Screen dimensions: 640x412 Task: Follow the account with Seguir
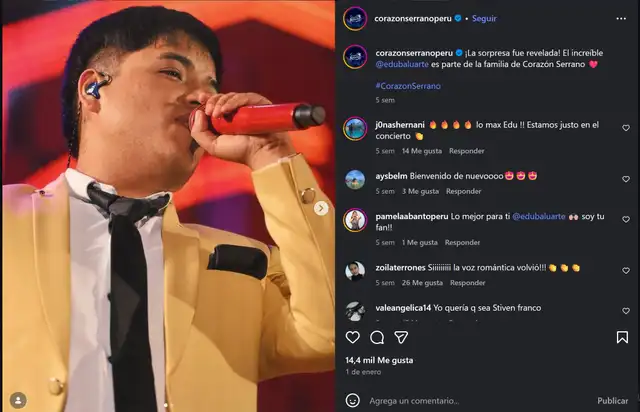(x=485, y=18)
